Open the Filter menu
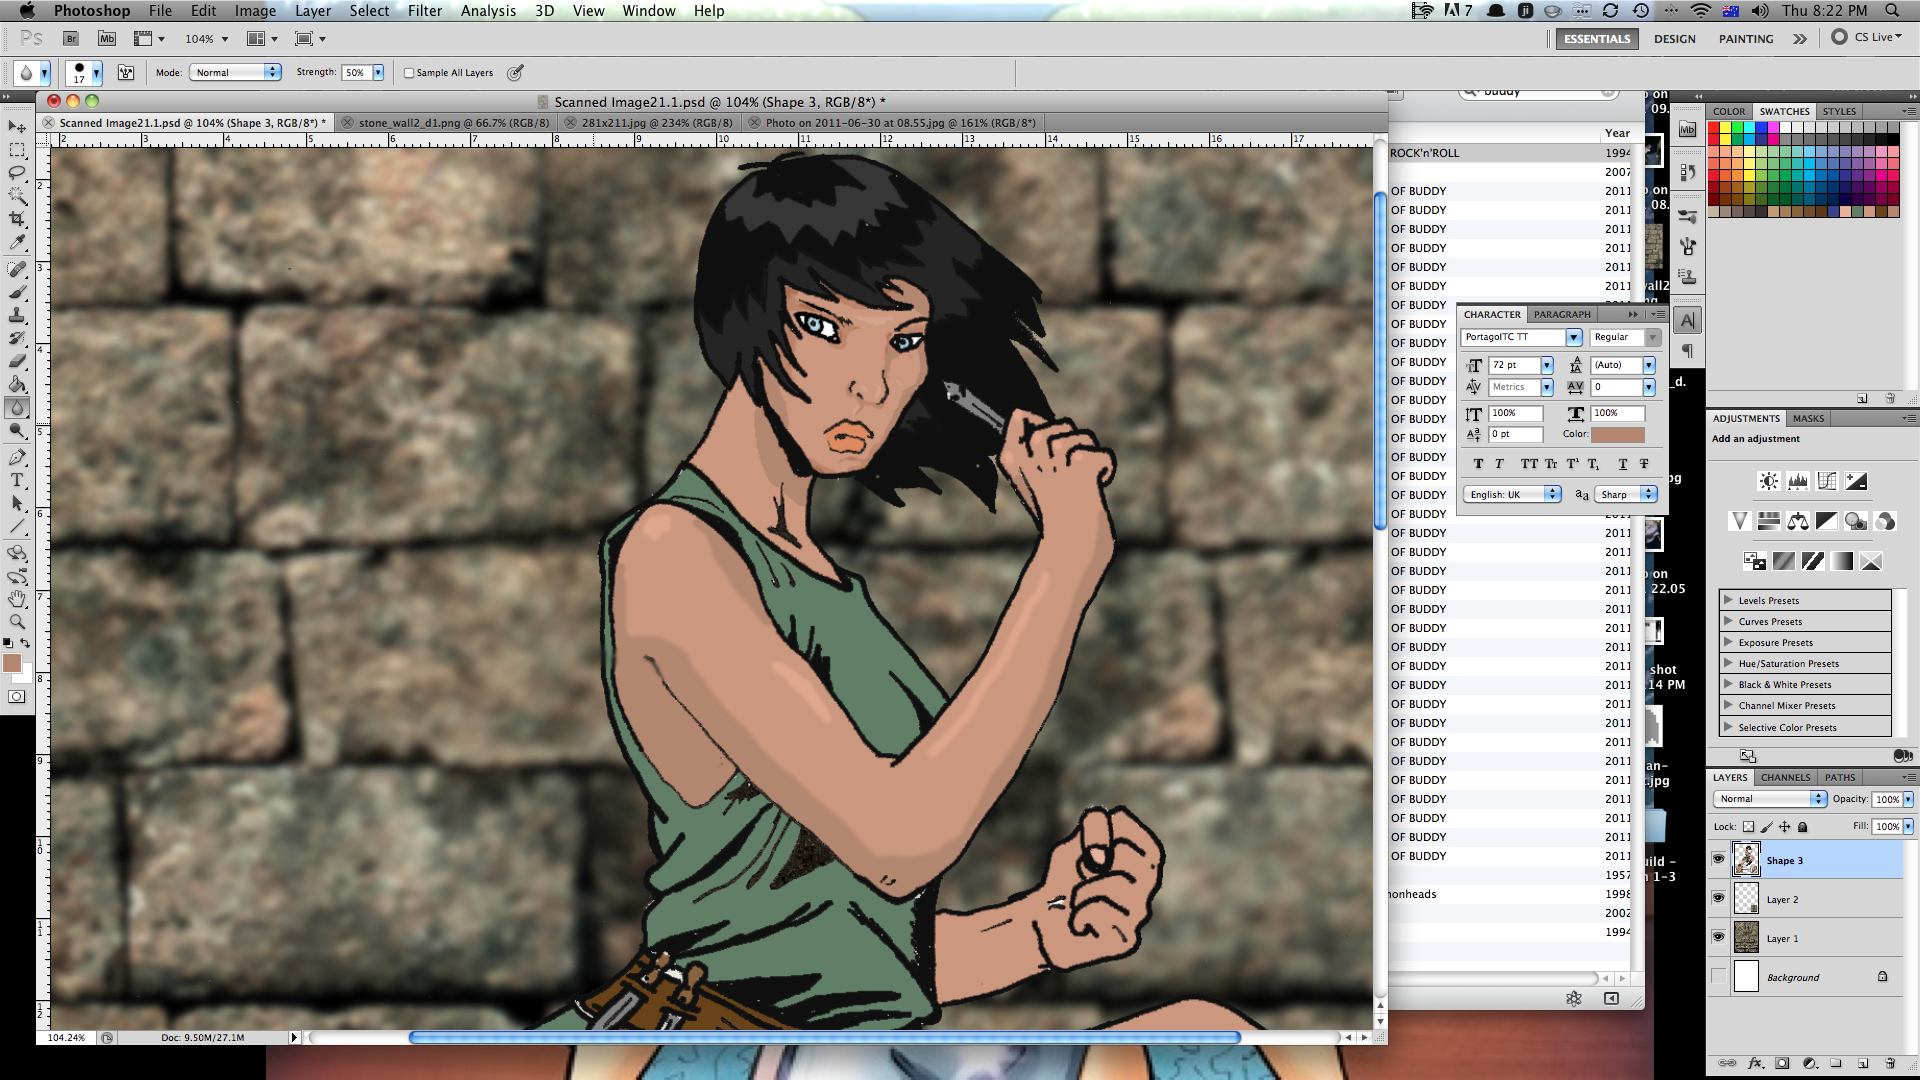1920x1080 pixels. click(424, 11)
